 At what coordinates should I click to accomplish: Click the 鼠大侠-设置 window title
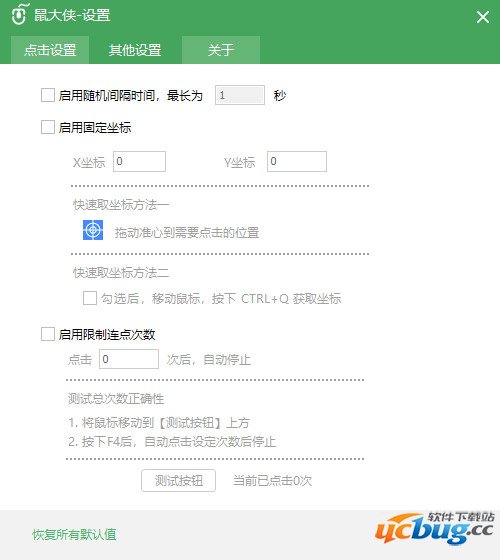pos(72,15)
